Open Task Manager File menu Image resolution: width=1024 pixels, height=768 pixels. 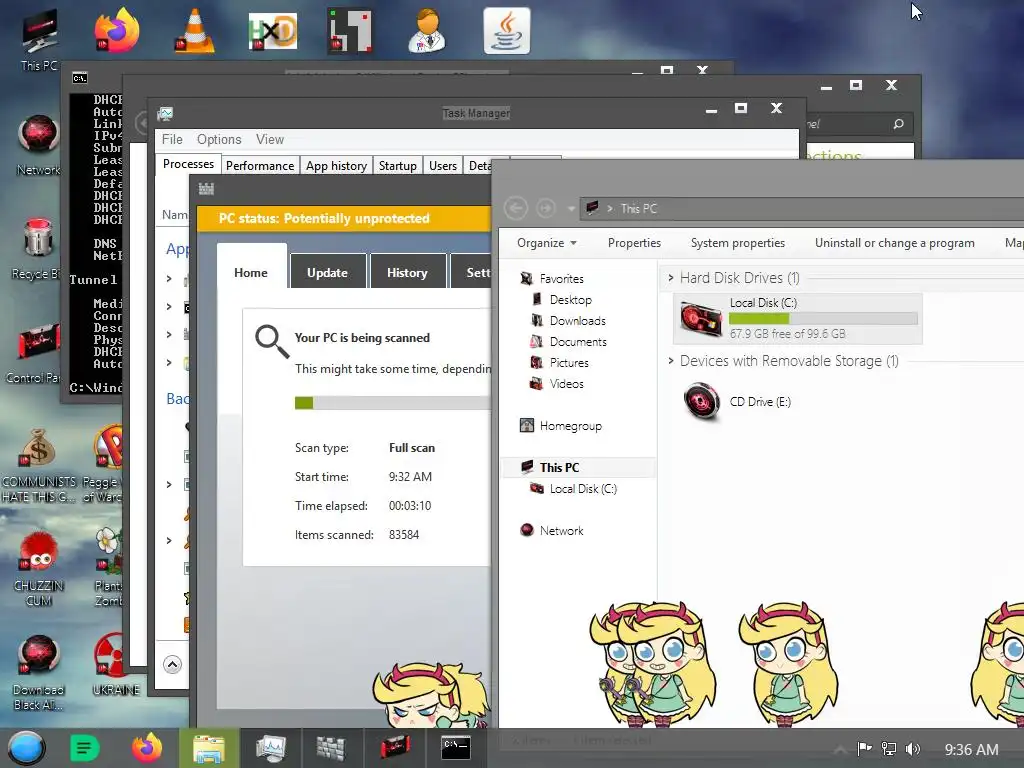click(172, 139)
